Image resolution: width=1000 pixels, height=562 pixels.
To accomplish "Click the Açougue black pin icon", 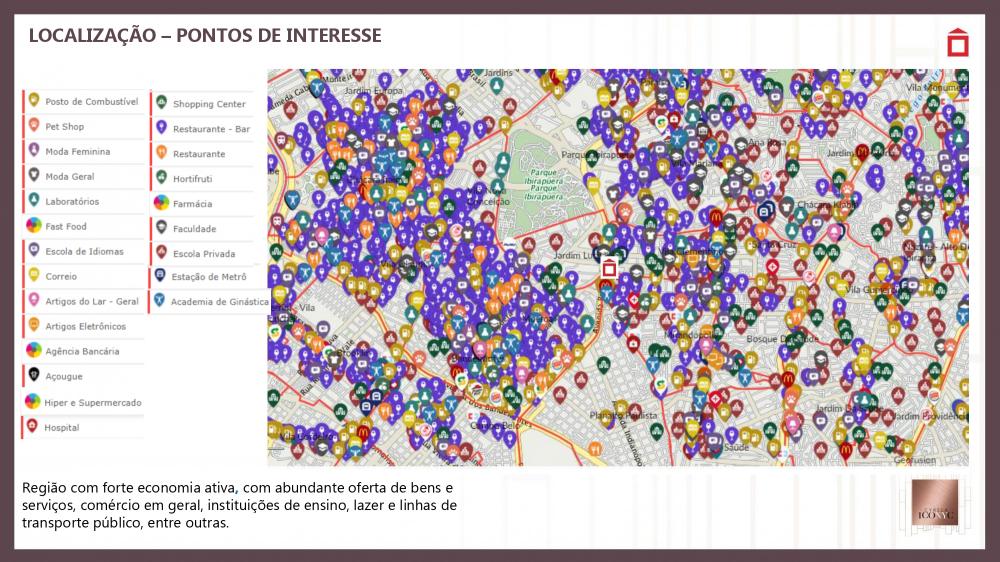I will [33, 376].
